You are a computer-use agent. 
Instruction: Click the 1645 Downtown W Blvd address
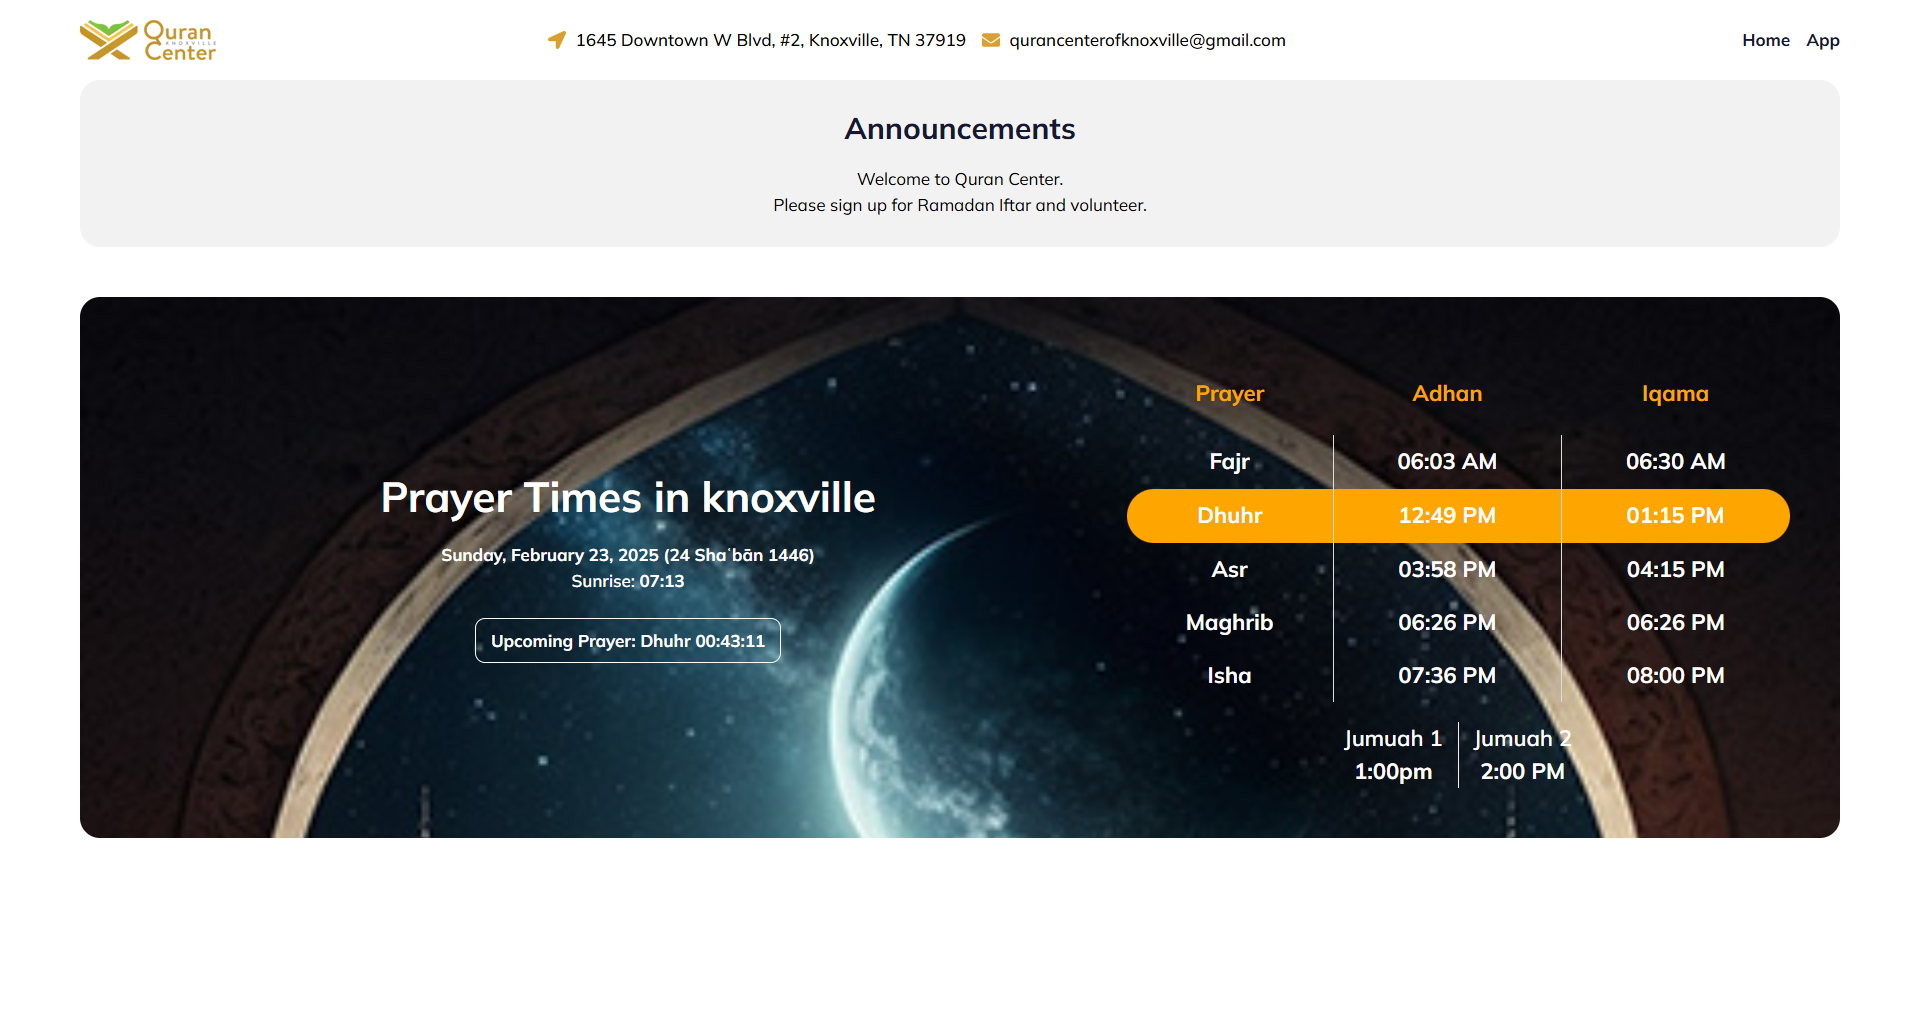click(x=770, y=40)
